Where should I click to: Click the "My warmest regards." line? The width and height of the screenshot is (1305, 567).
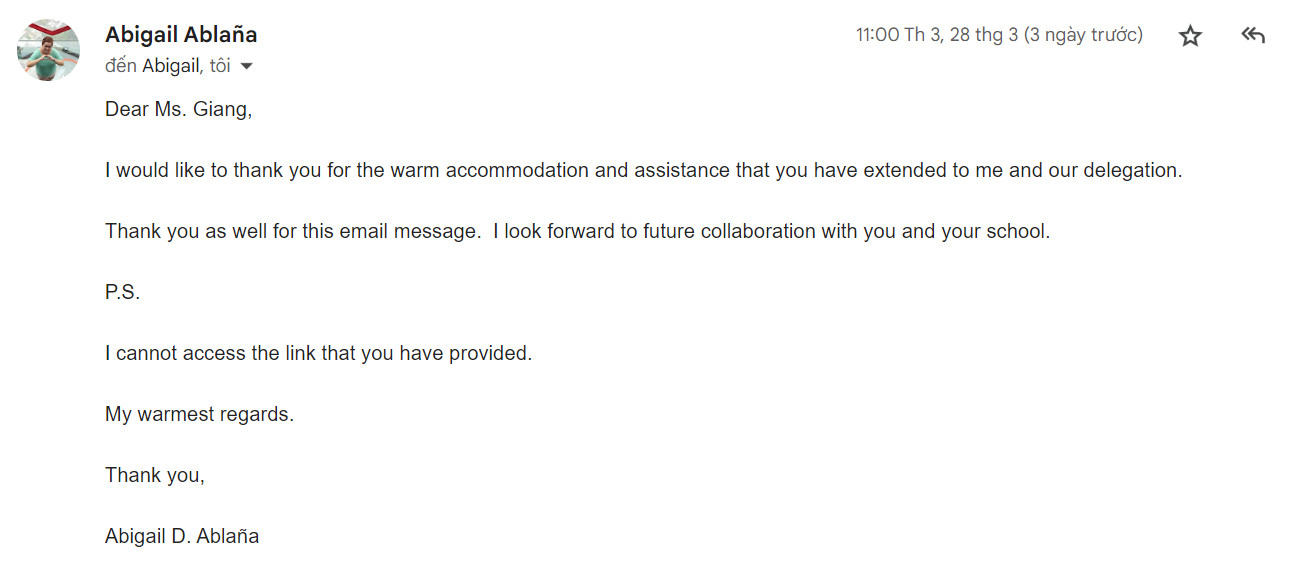[x=199, y=414]
